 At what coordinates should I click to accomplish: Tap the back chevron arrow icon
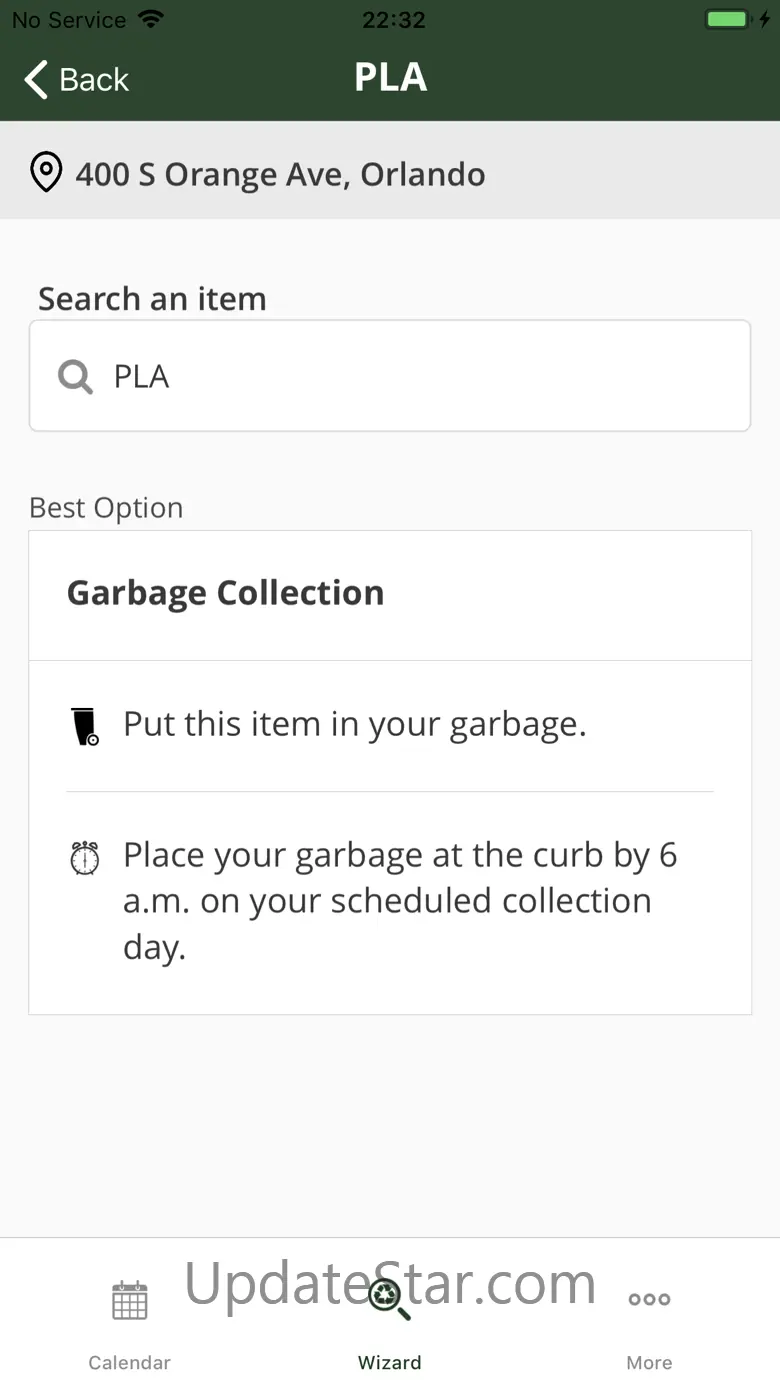[36, 80]
